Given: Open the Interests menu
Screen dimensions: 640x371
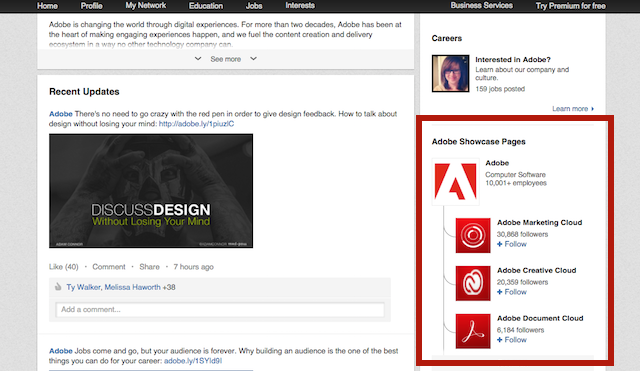Looking at the screenshot, I should point(300,6).
